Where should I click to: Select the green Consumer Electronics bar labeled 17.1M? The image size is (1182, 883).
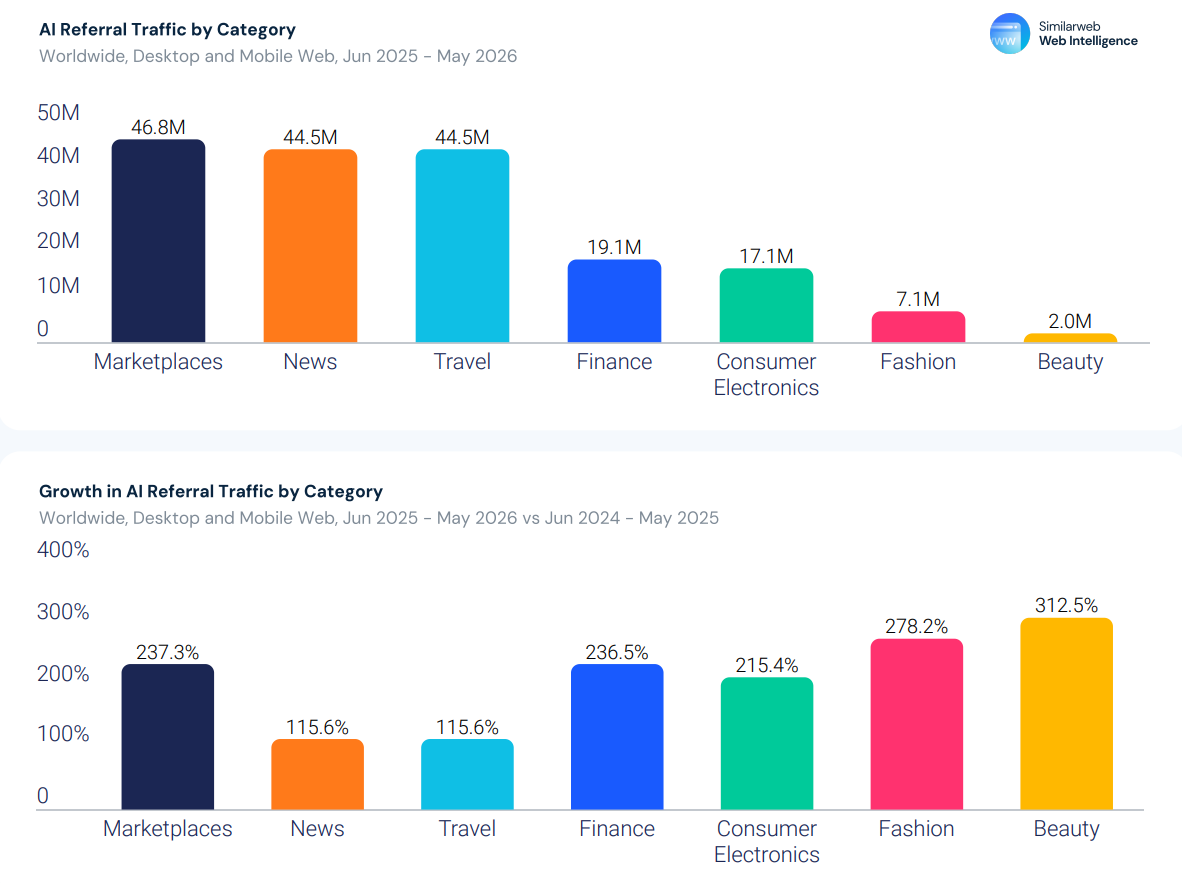[x=767, y=305]
